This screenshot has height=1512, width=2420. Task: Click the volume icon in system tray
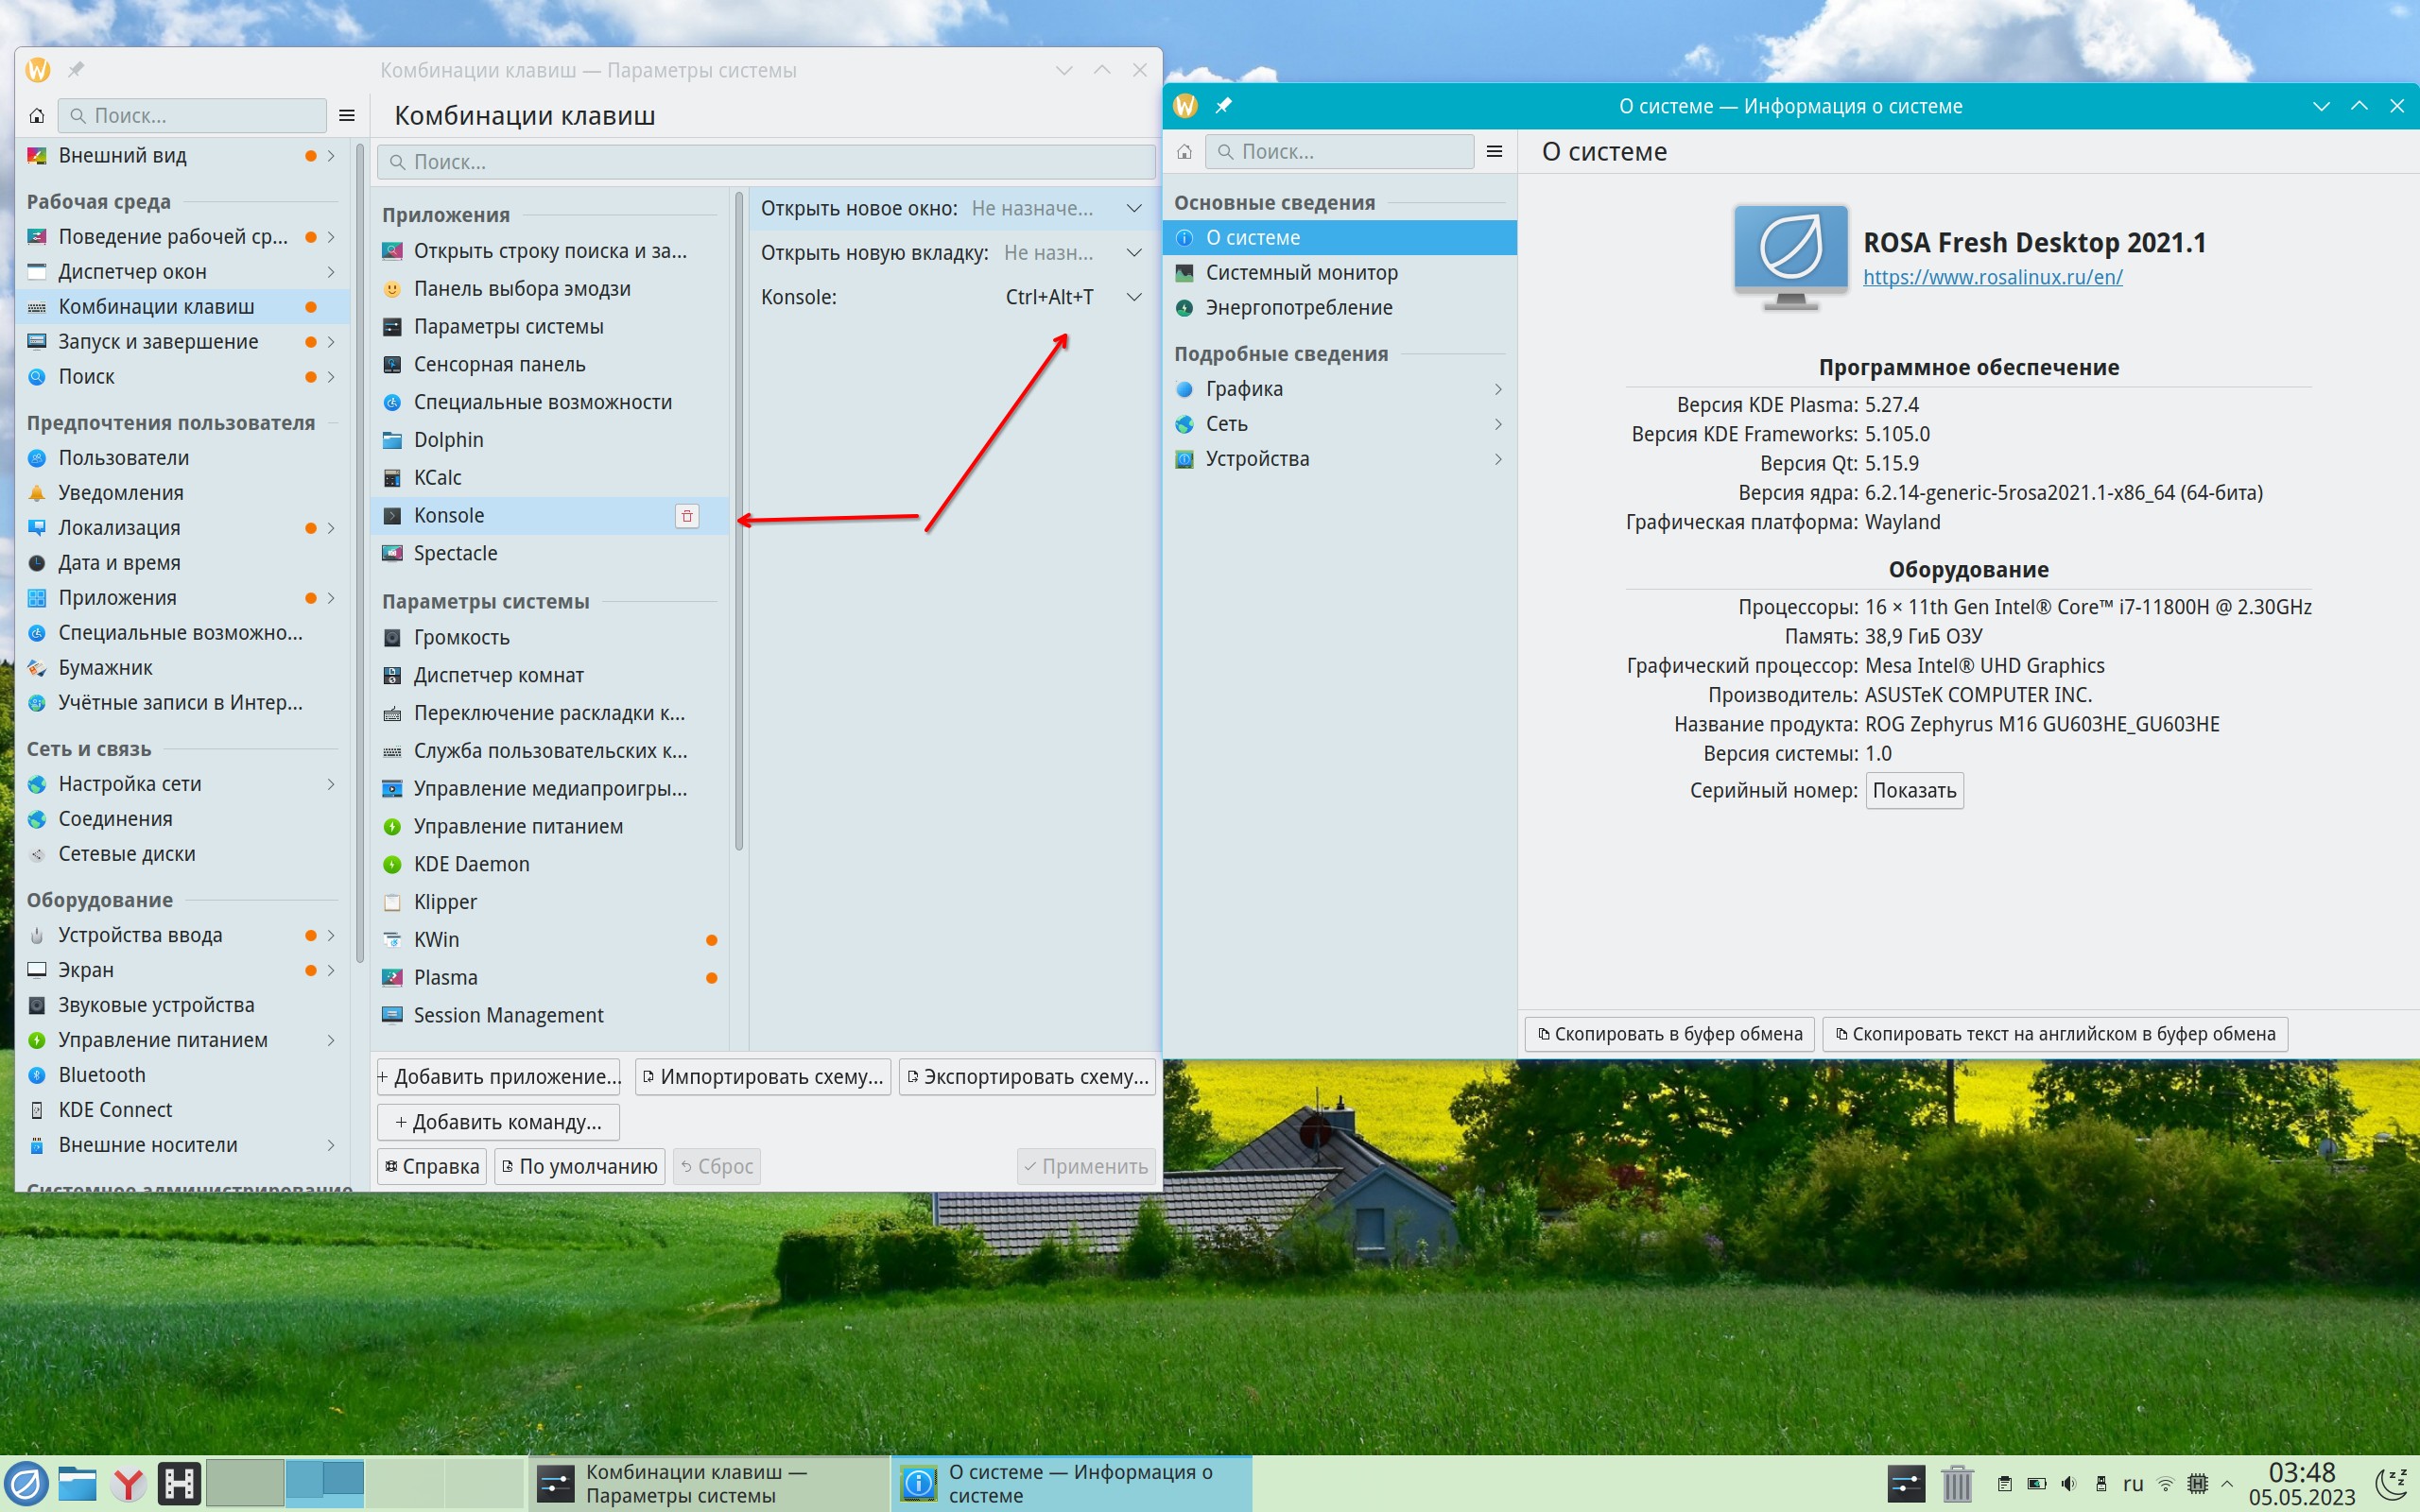tap(2068, 1484)
